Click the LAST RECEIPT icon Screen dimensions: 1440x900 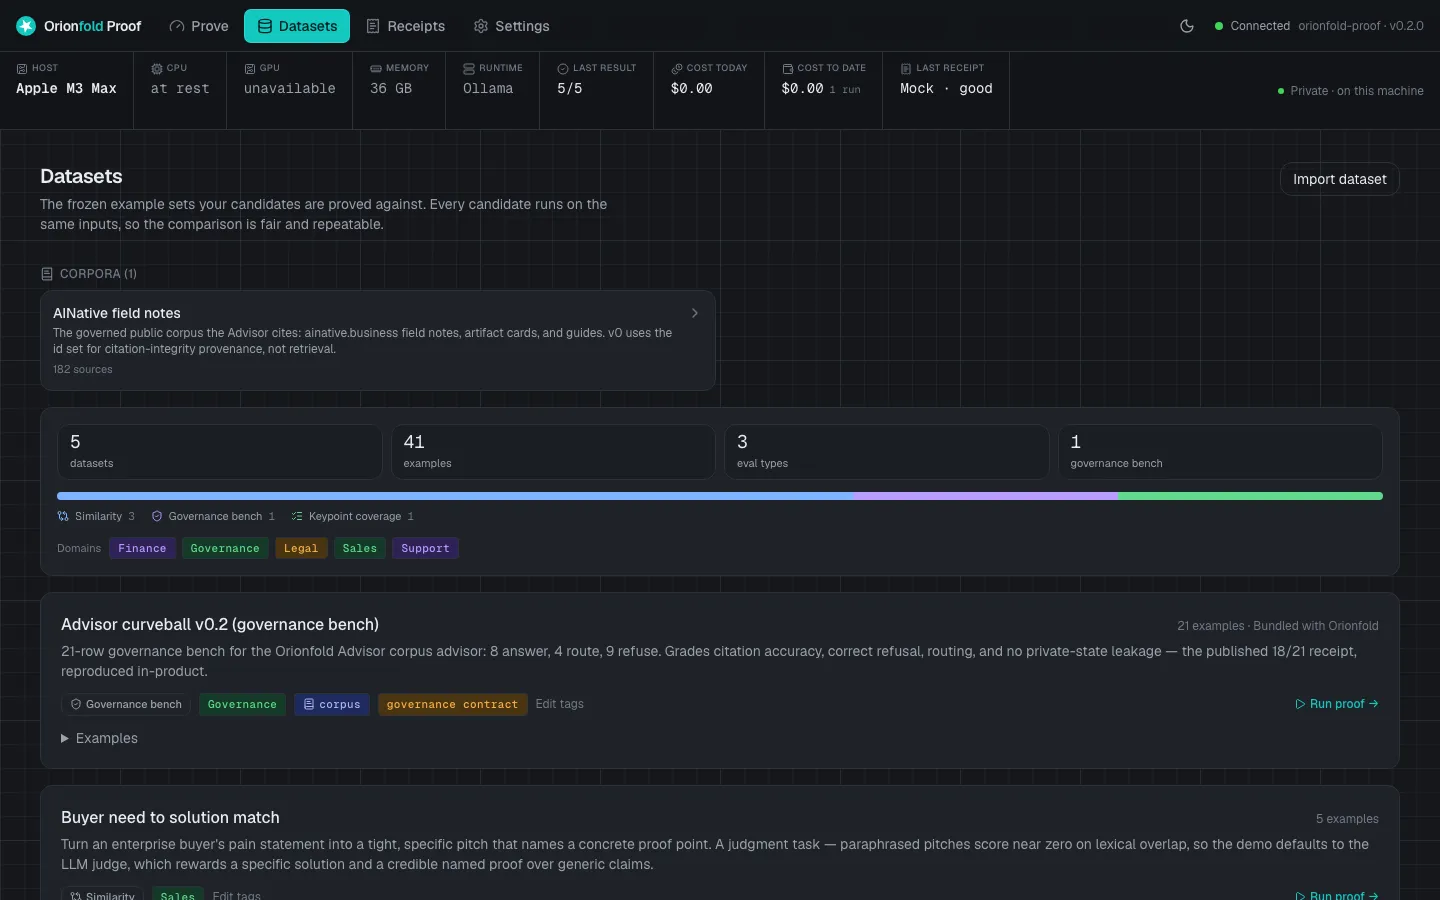click(906, 68)
